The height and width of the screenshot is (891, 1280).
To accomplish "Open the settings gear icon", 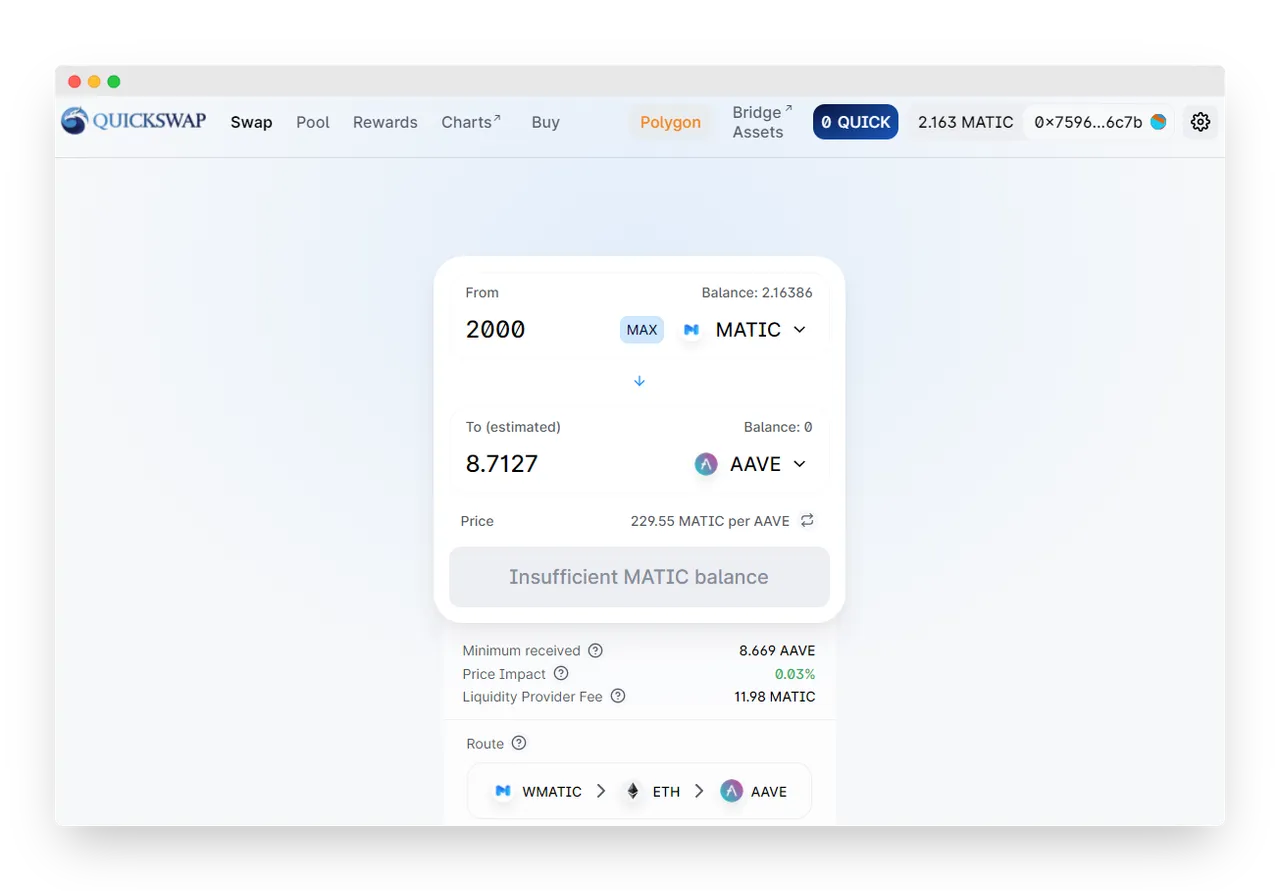I will point(1201,122).
